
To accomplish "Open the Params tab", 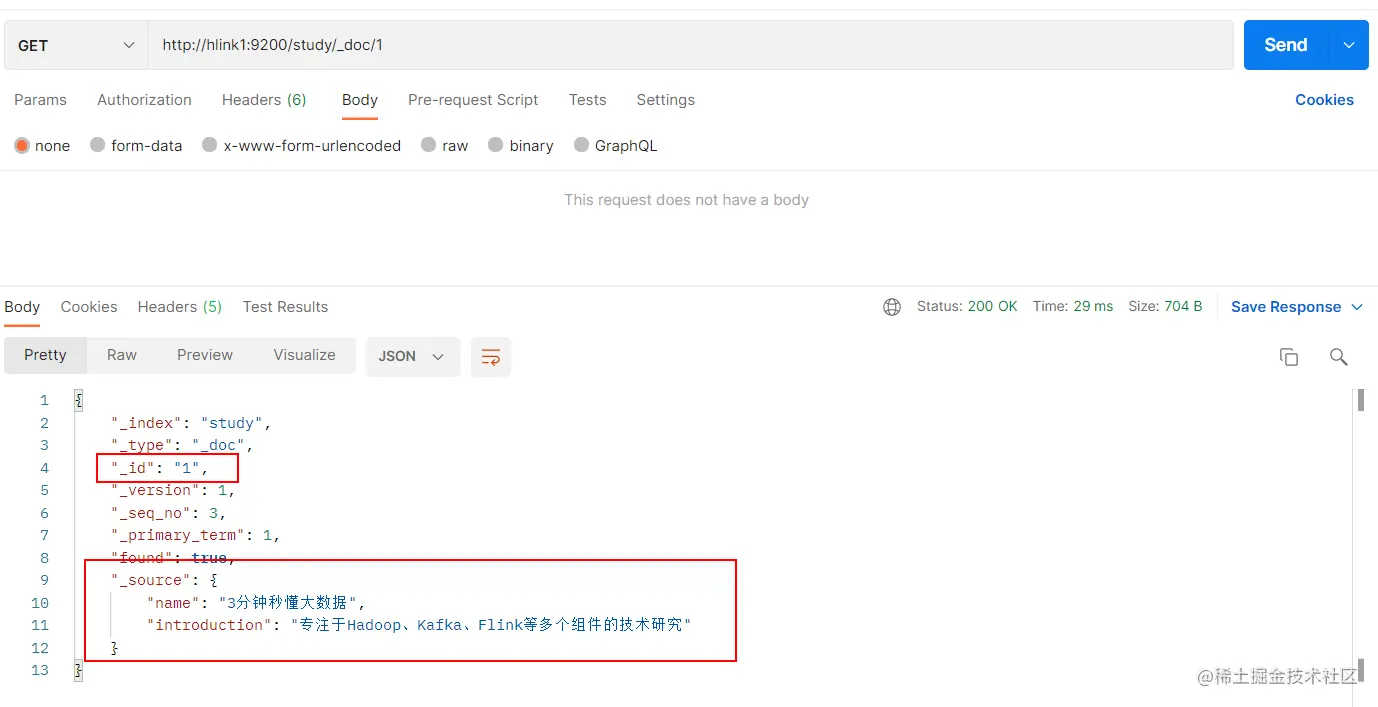I will [40, 100].
